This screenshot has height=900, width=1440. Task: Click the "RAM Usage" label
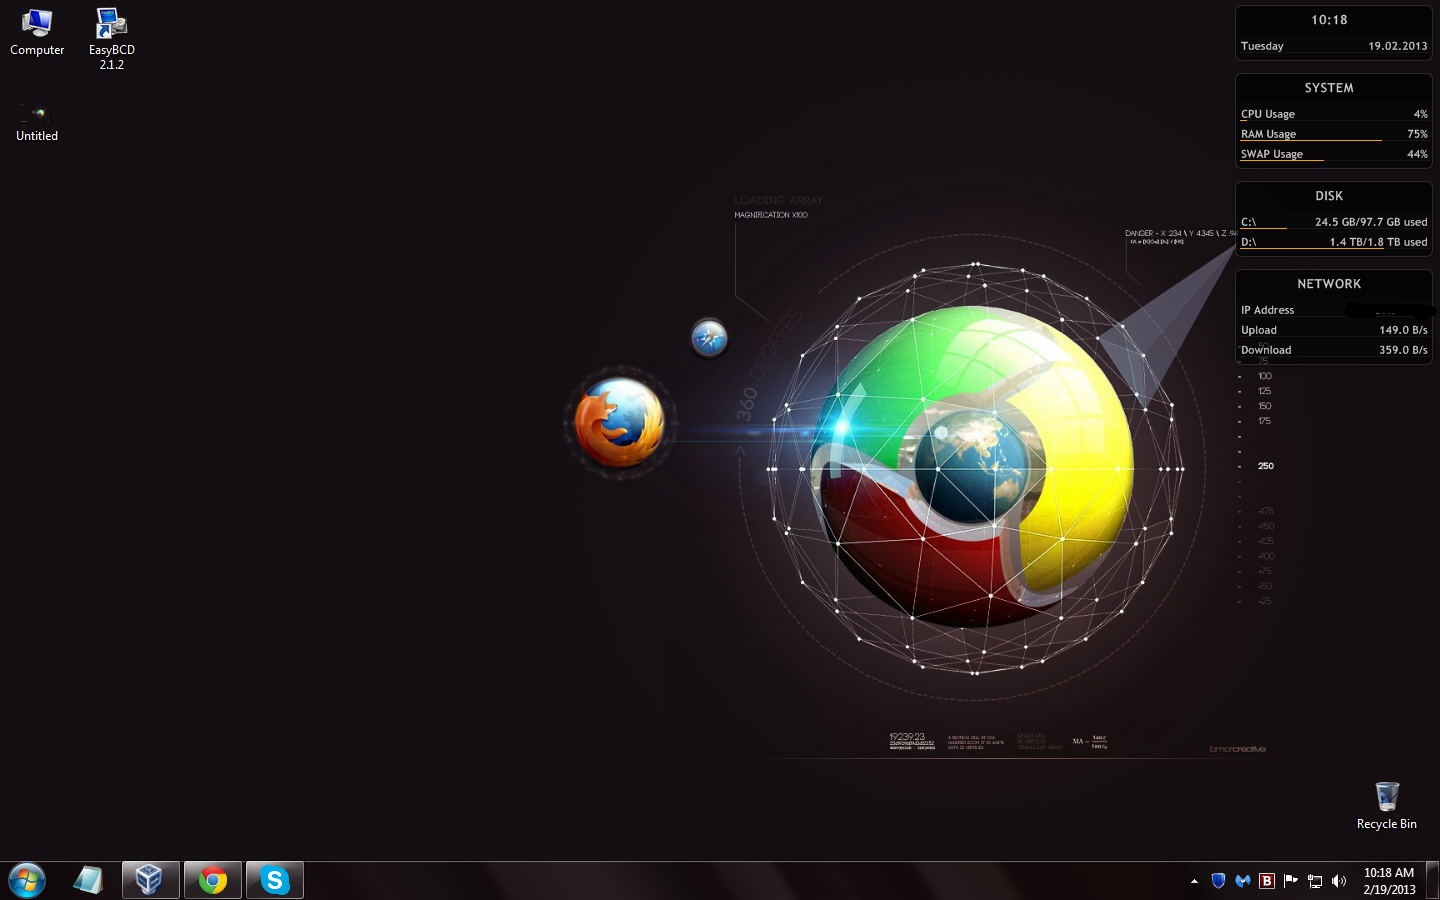(1269, 134)
